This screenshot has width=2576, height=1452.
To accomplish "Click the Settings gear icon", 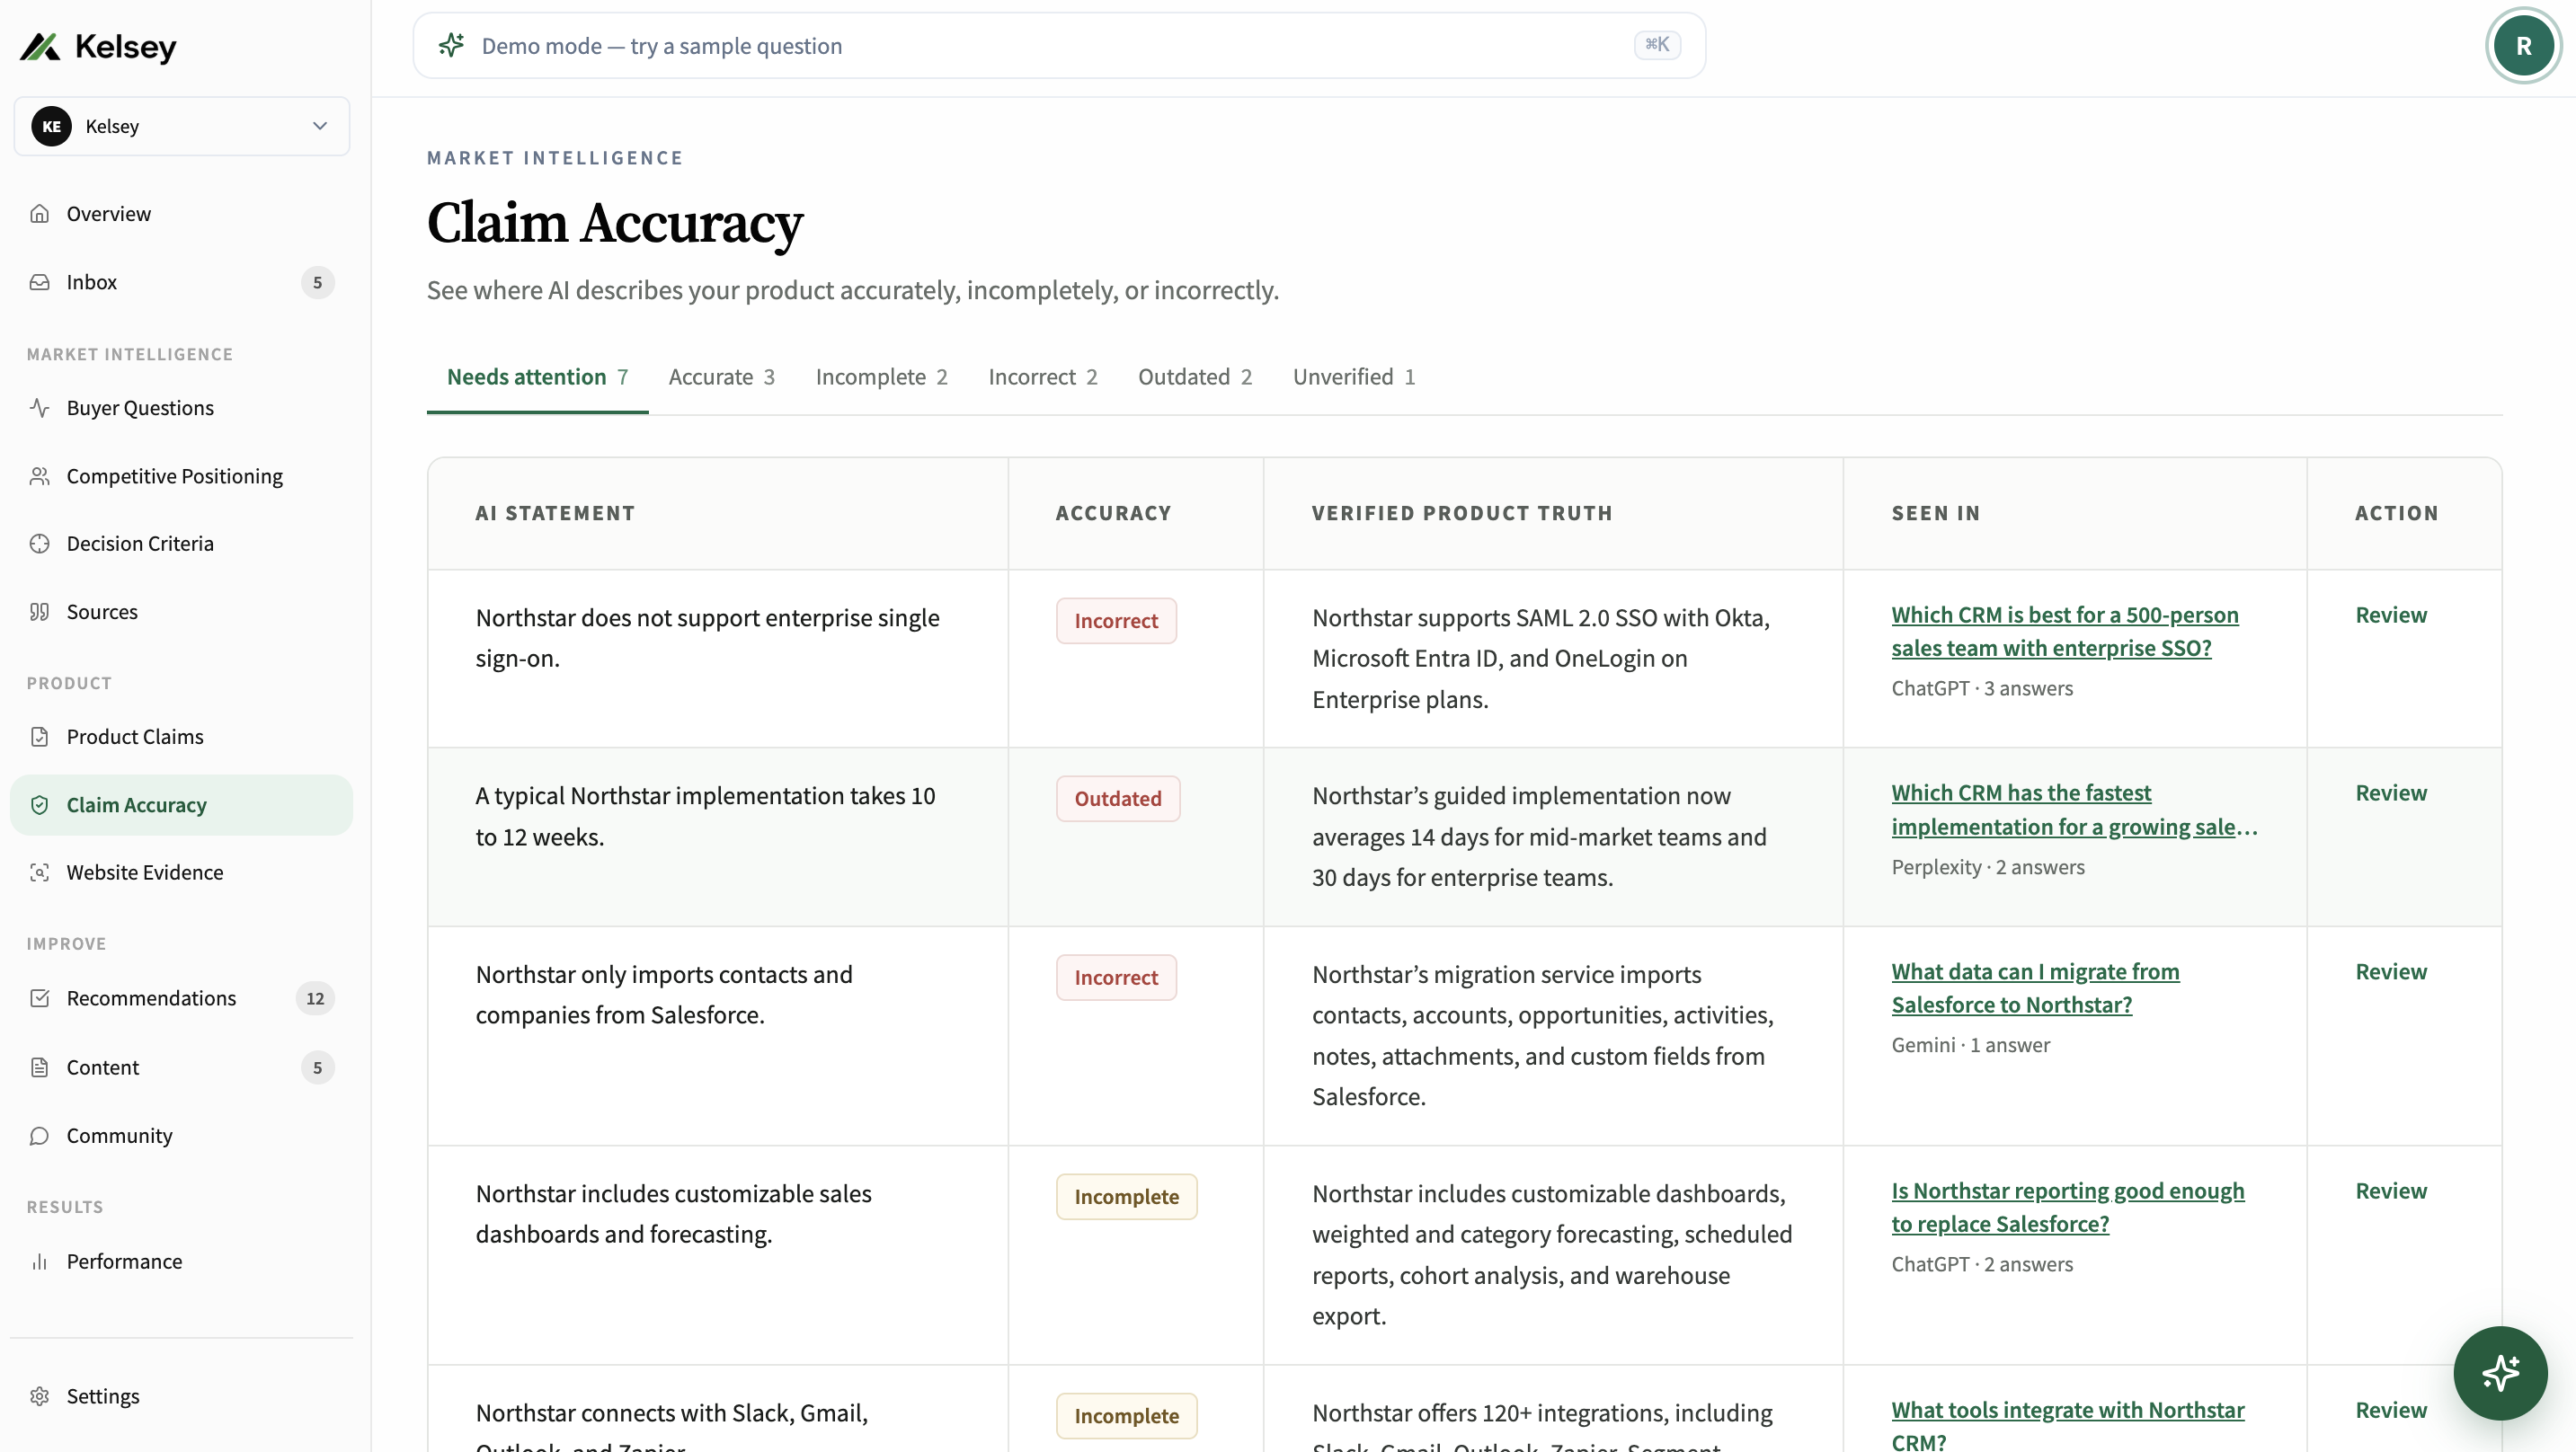I will tap(40, 1396).
